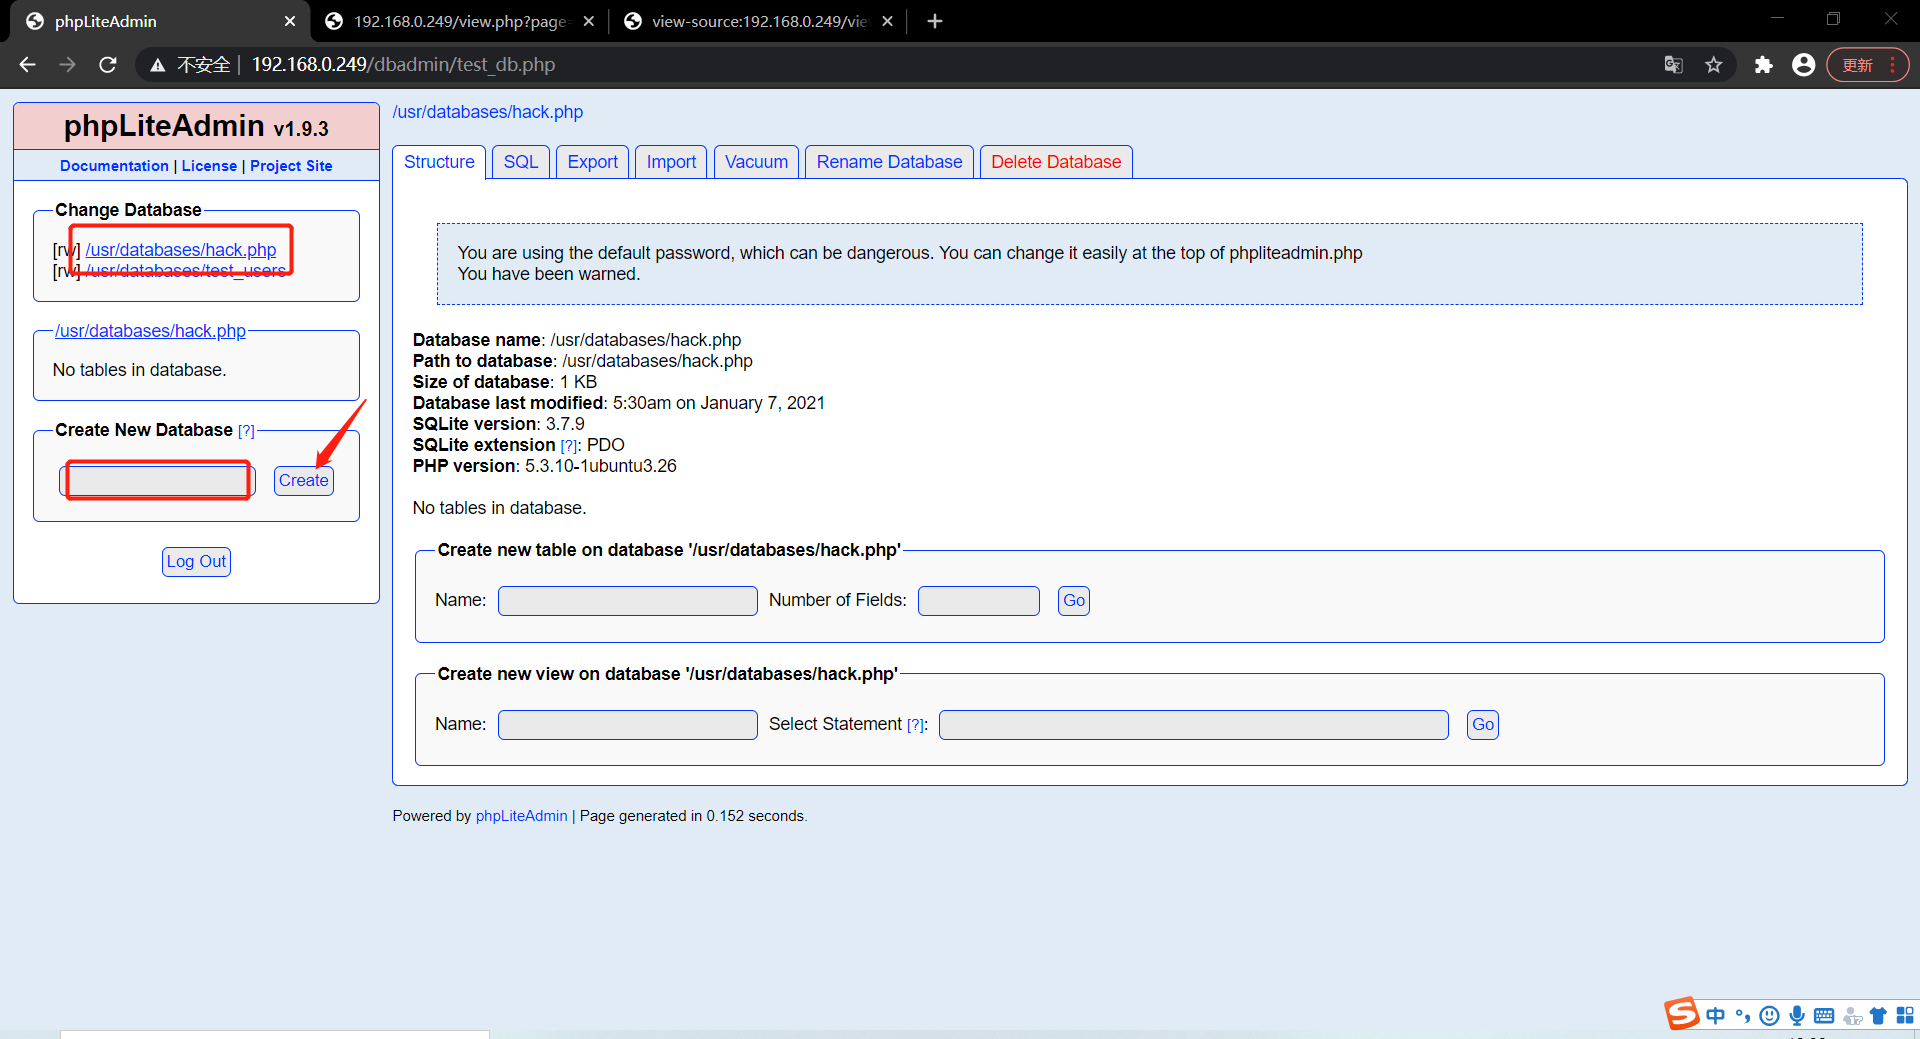Click the Sogou emoji smiley icon

[1770, 1016]
